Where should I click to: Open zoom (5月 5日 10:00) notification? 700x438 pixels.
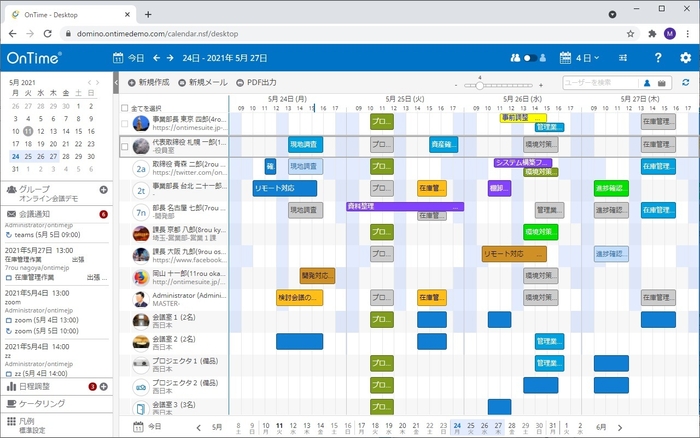point(46,331)
